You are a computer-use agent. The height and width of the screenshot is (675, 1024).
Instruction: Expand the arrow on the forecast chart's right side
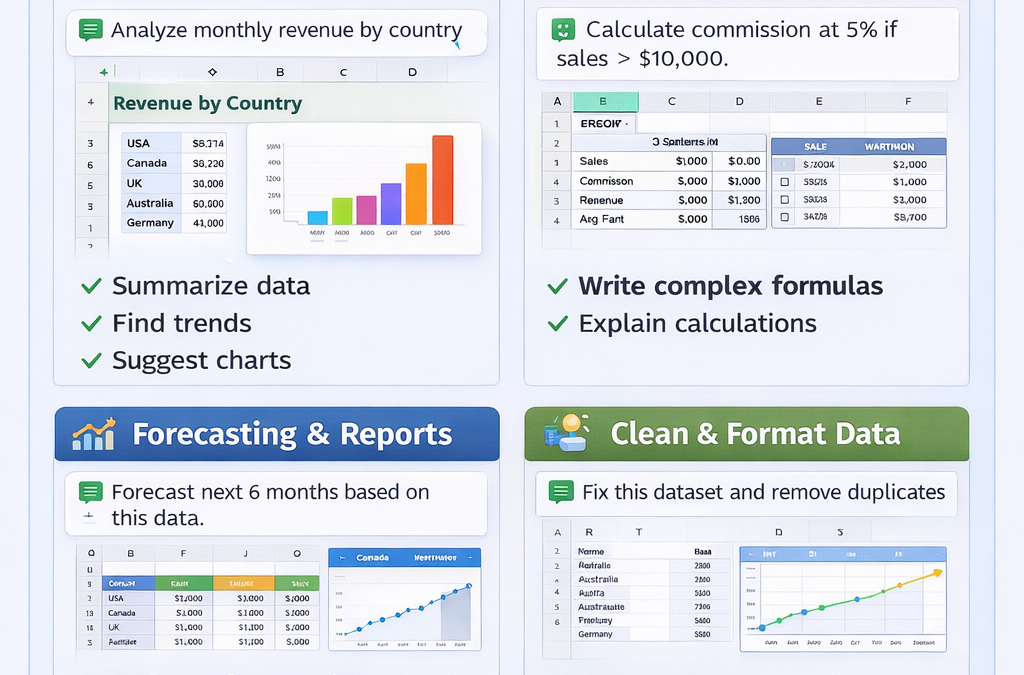[469, 558]
